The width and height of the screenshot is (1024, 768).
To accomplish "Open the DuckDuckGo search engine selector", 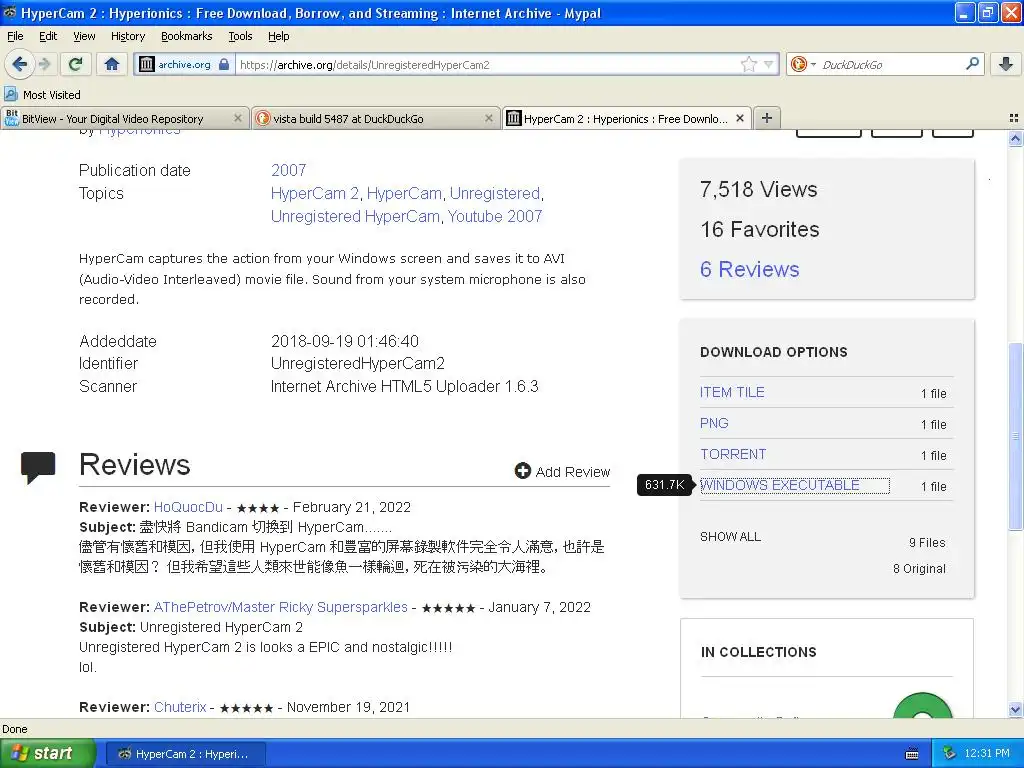I will pos(803,64).
